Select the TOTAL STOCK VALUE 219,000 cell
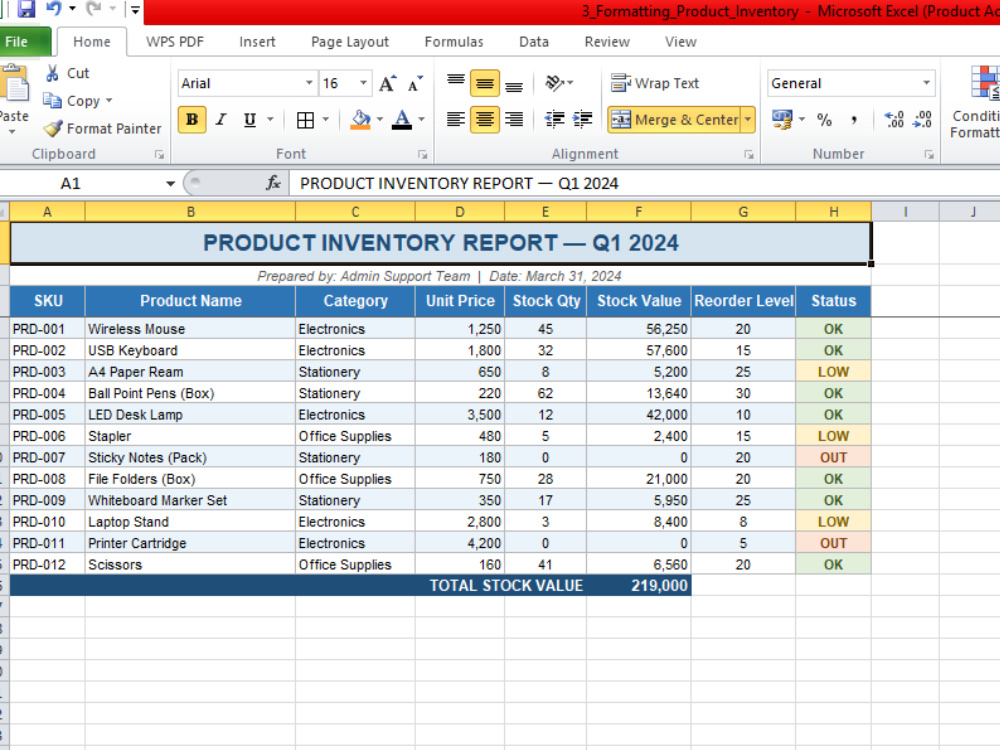1000x750 pixels. pyautogui.click(x=638, y=585)
